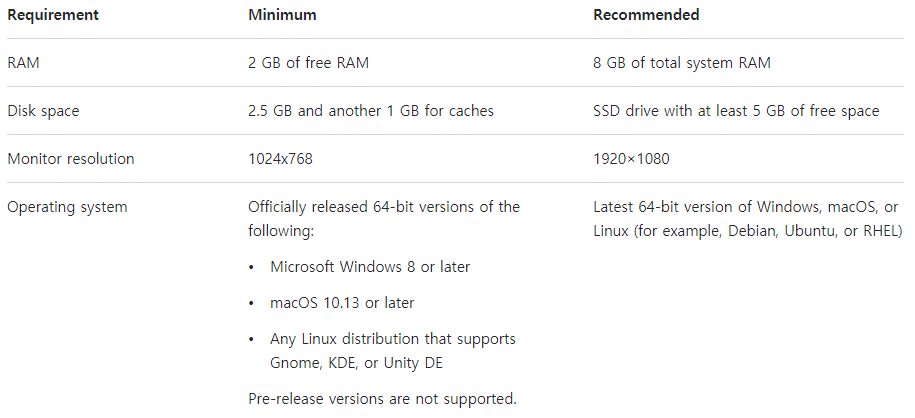Select the Monitor resolution row label
This screenshot has width=915, height=418.
coord(71,159)
